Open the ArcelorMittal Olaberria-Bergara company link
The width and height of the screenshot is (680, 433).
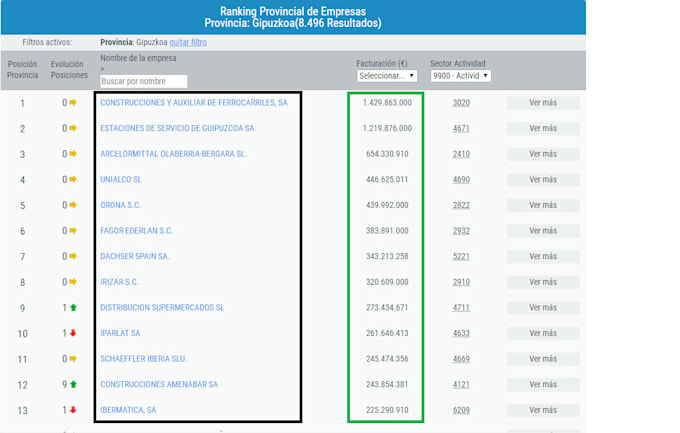173,154
